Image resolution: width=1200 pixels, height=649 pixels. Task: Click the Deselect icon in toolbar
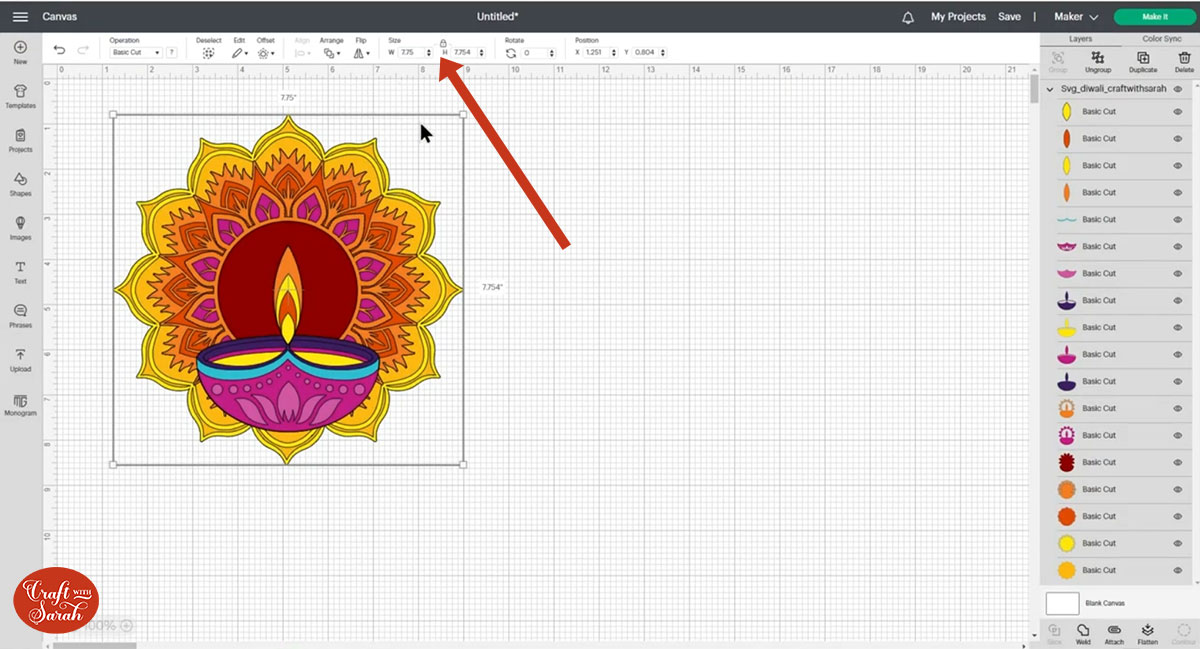208,53
